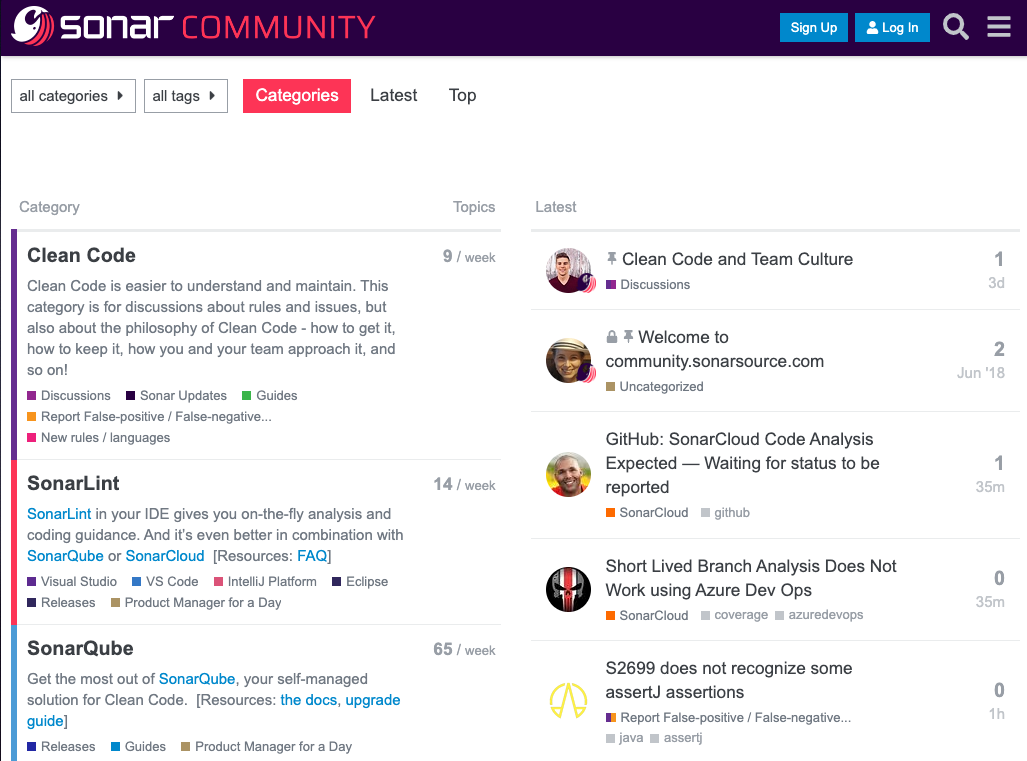Click the Sonar Community logo
1027x761 pixels.
coord(194,27)
